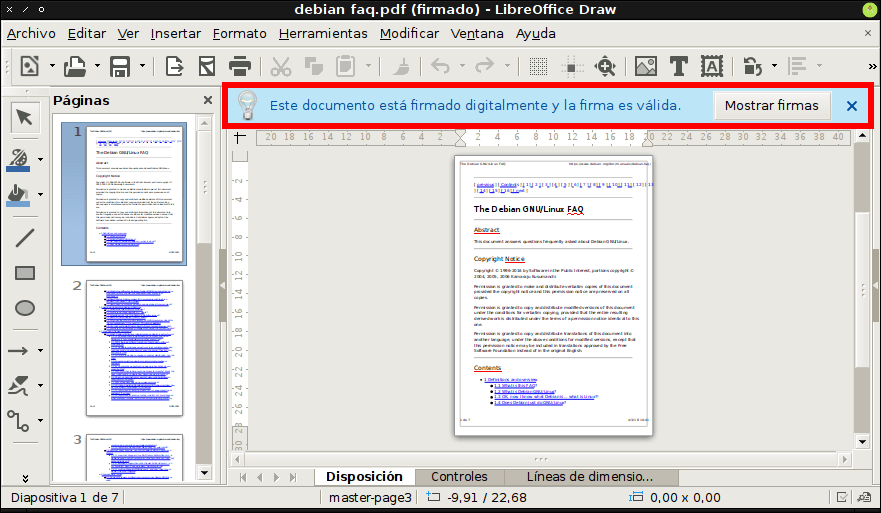Click the Fill color bucket icon

[19, 194]
